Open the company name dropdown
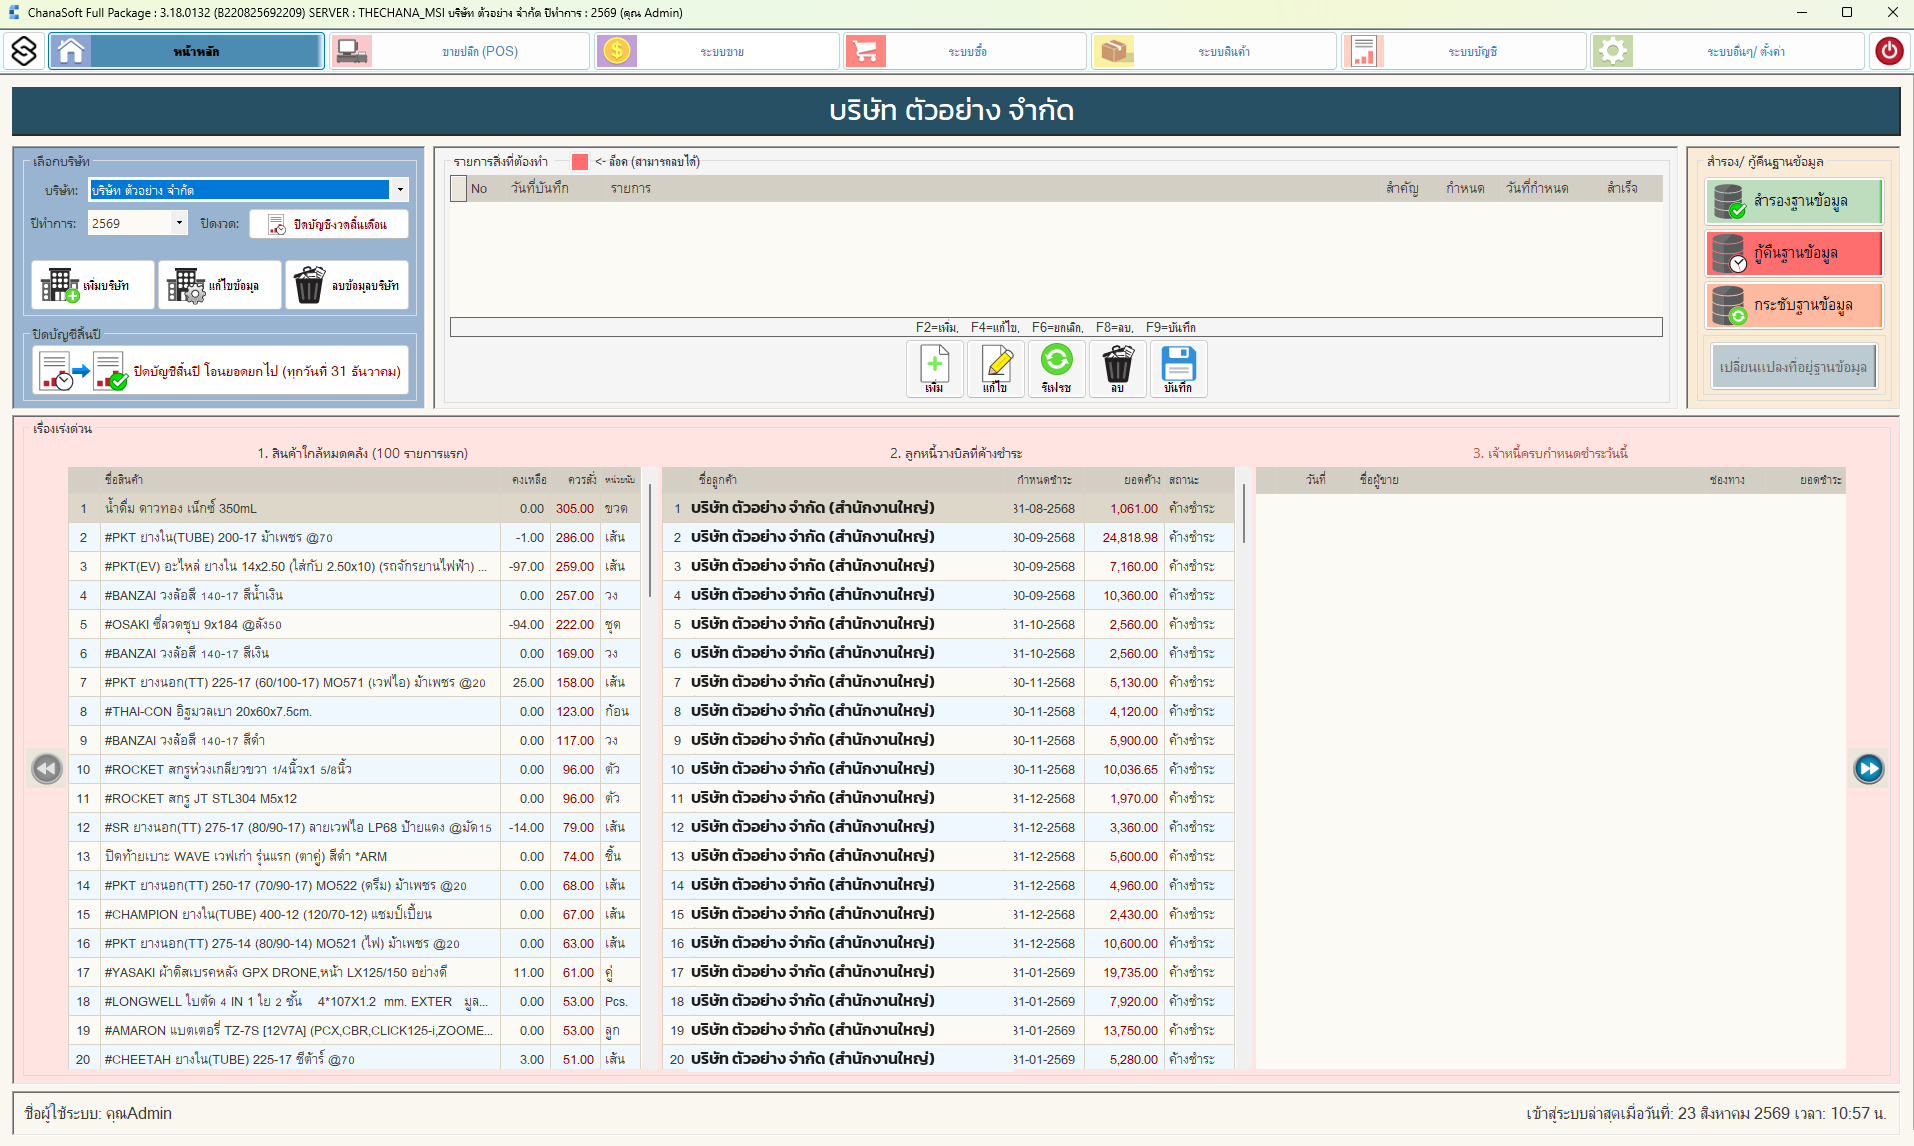Screen dimensions: 1914x1146 pos(400,190)
